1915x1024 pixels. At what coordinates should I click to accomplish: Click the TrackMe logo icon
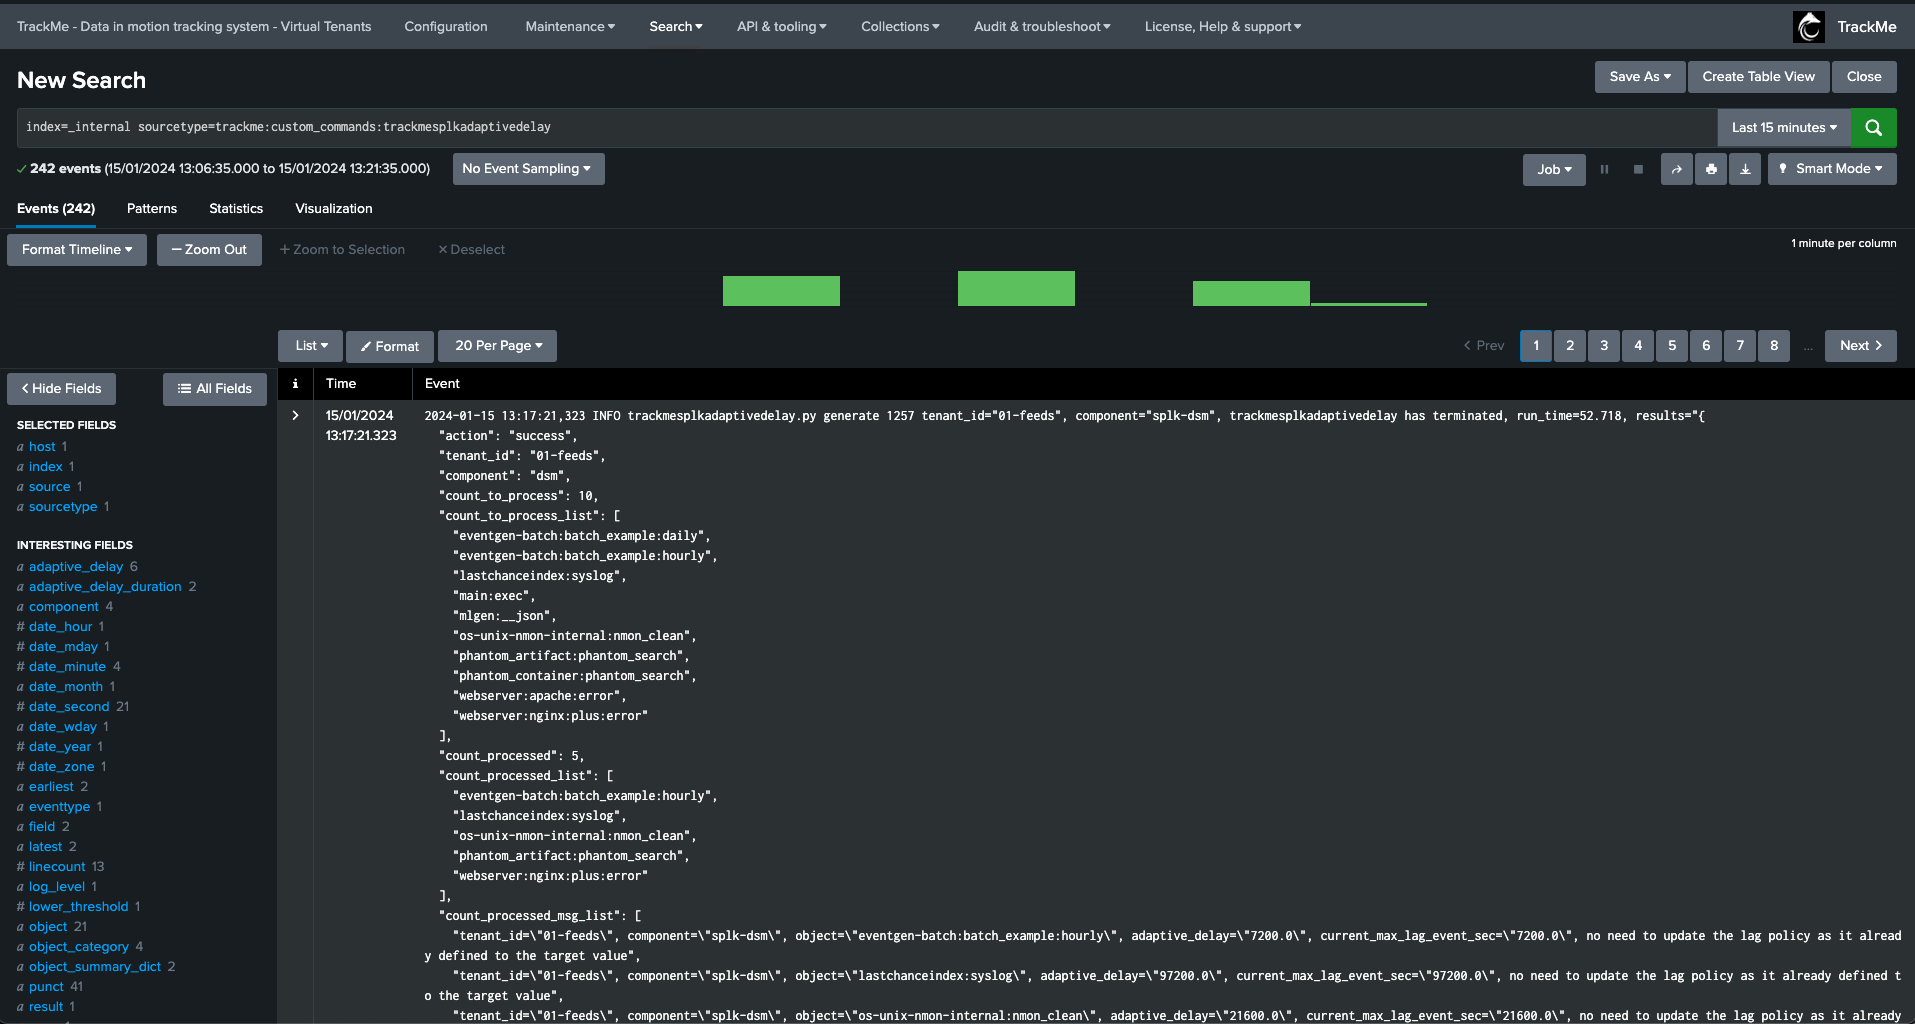1809,27
